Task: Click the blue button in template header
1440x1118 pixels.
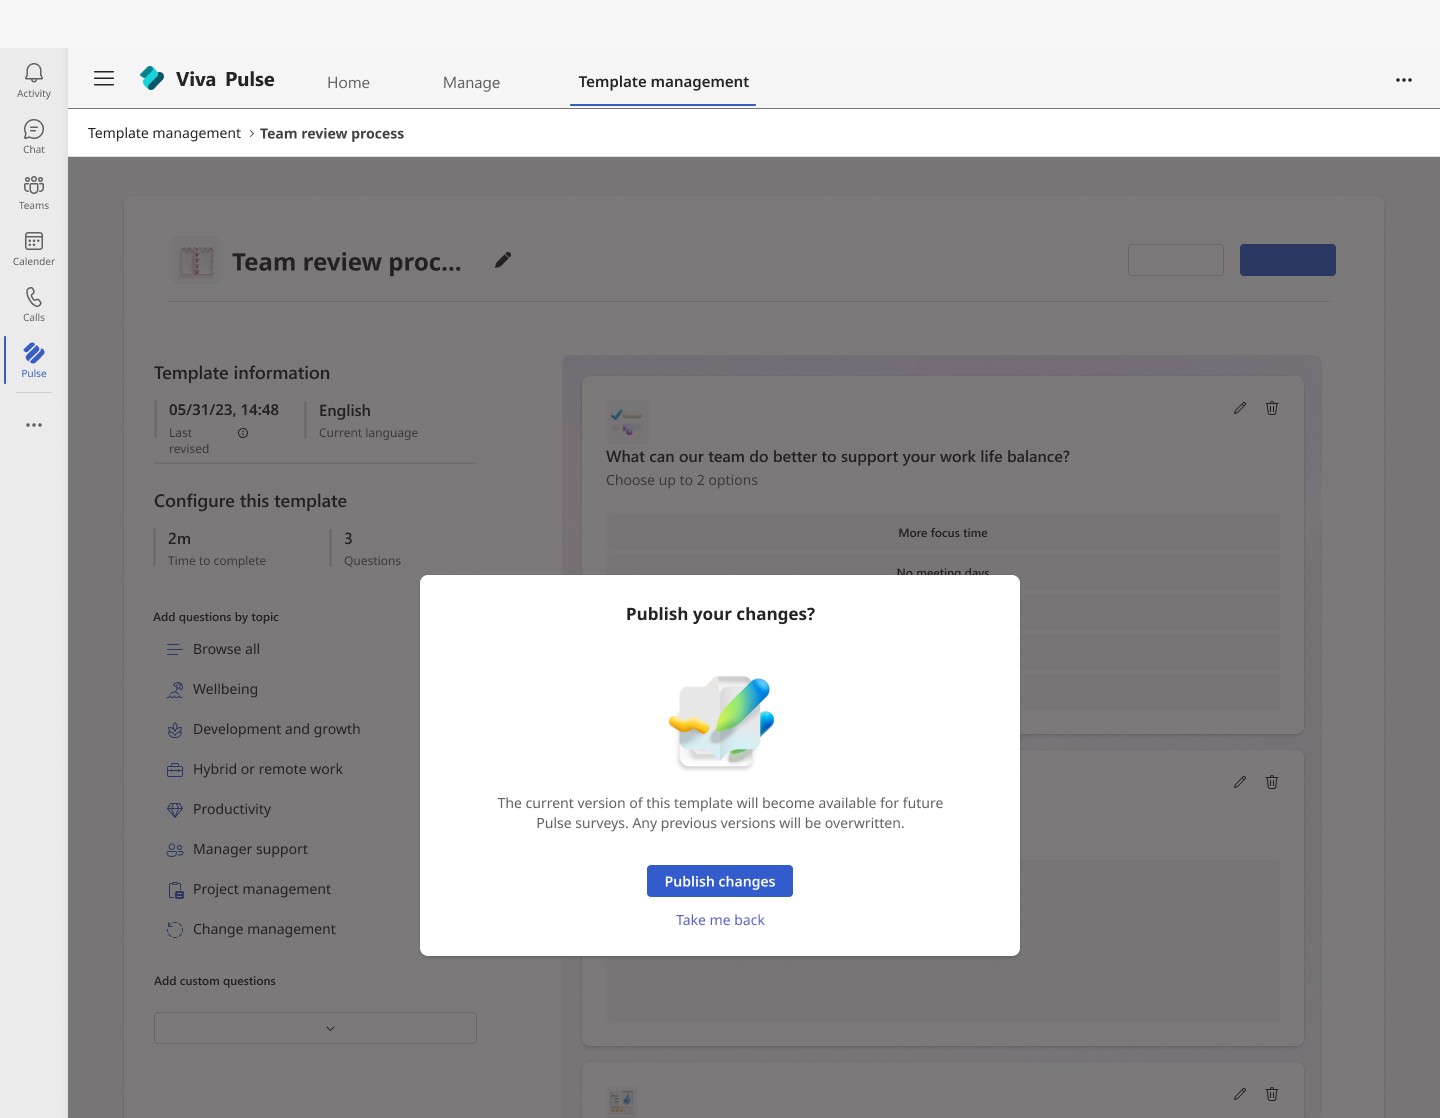Action: coord(1288,260)
